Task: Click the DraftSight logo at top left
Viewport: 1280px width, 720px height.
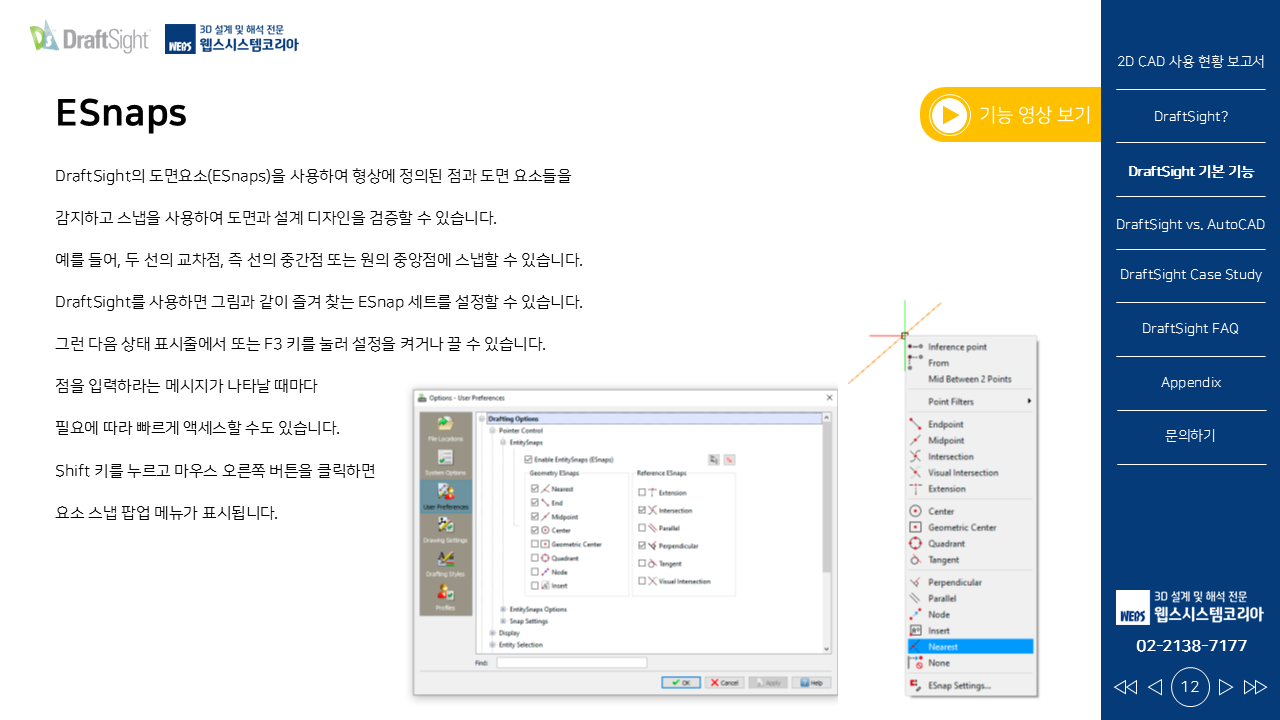Action: pos(89,37)
